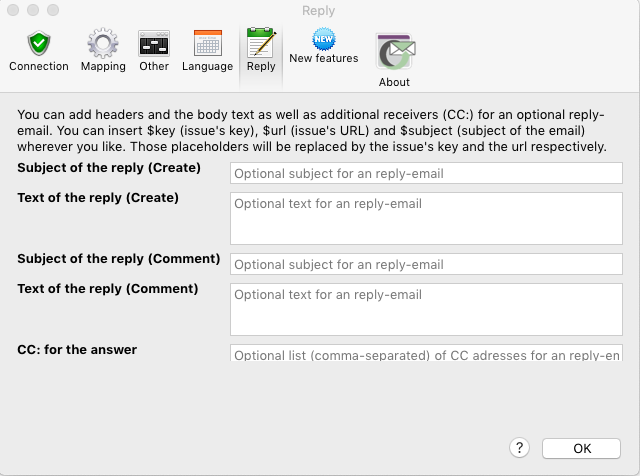Click the help question mark button
640x476 pixels.
tap(519, 448)
